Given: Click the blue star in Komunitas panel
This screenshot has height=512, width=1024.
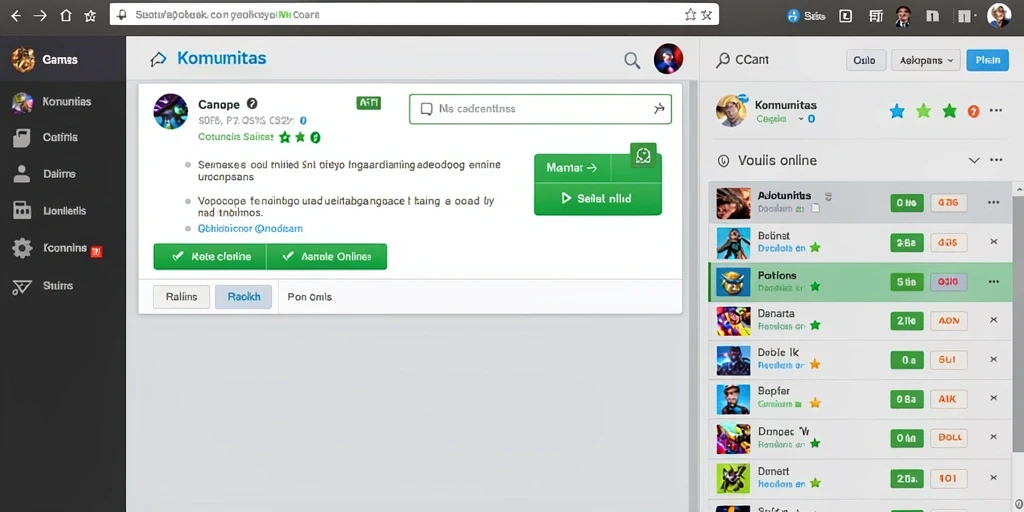Looking at the screenshot, I should pos(897,111).
